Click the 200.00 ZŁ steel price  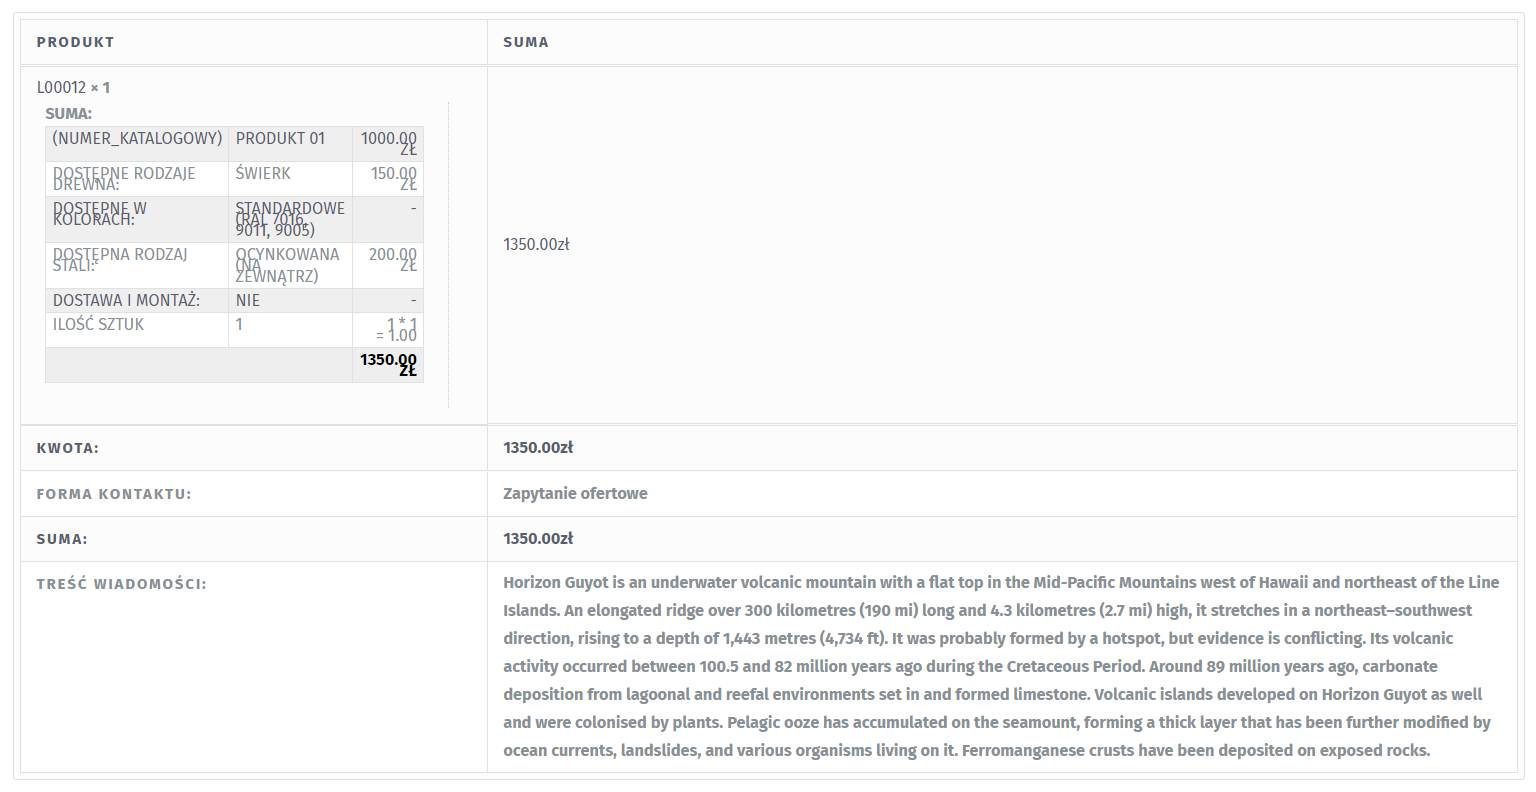click(x=393, y=260)
